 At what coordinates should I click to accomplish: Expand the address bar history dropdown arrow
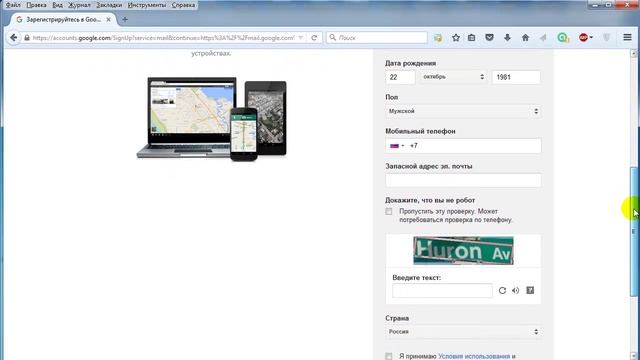tap(301, 38)
